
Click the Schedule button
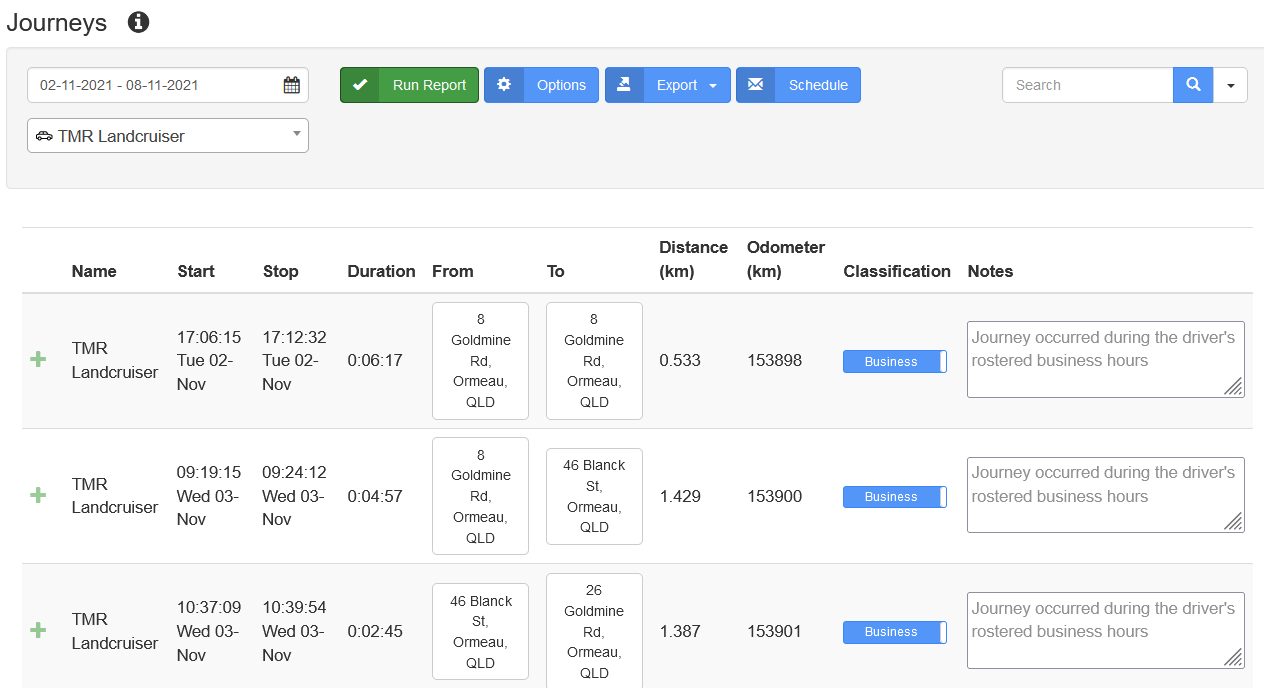[798, 85]
